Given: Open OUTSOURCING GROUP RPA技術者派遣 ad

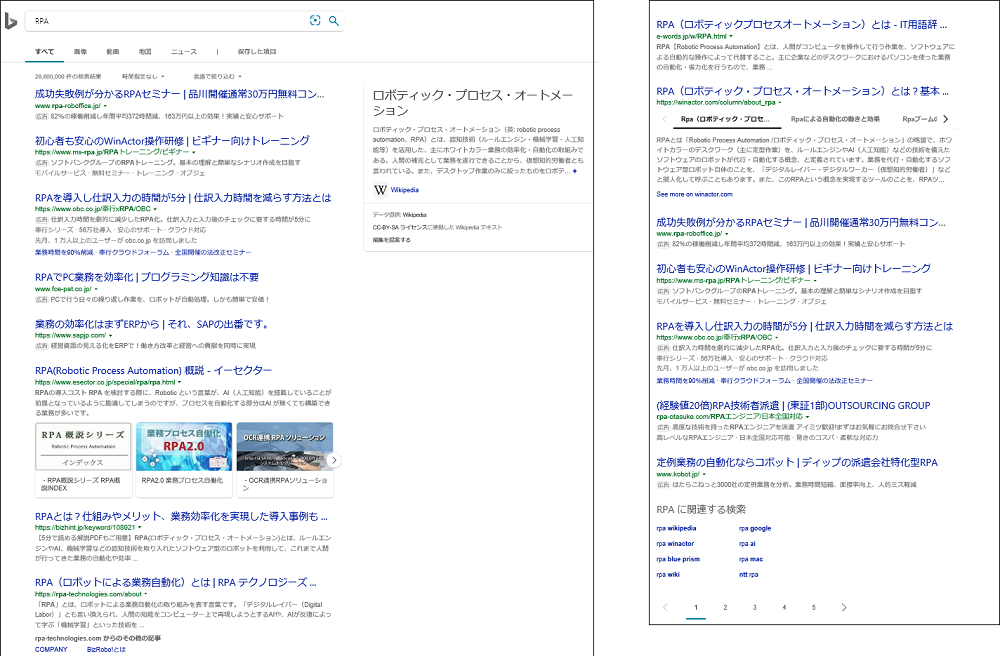Looking at the screenshot, I should click(x=793, y=405).
